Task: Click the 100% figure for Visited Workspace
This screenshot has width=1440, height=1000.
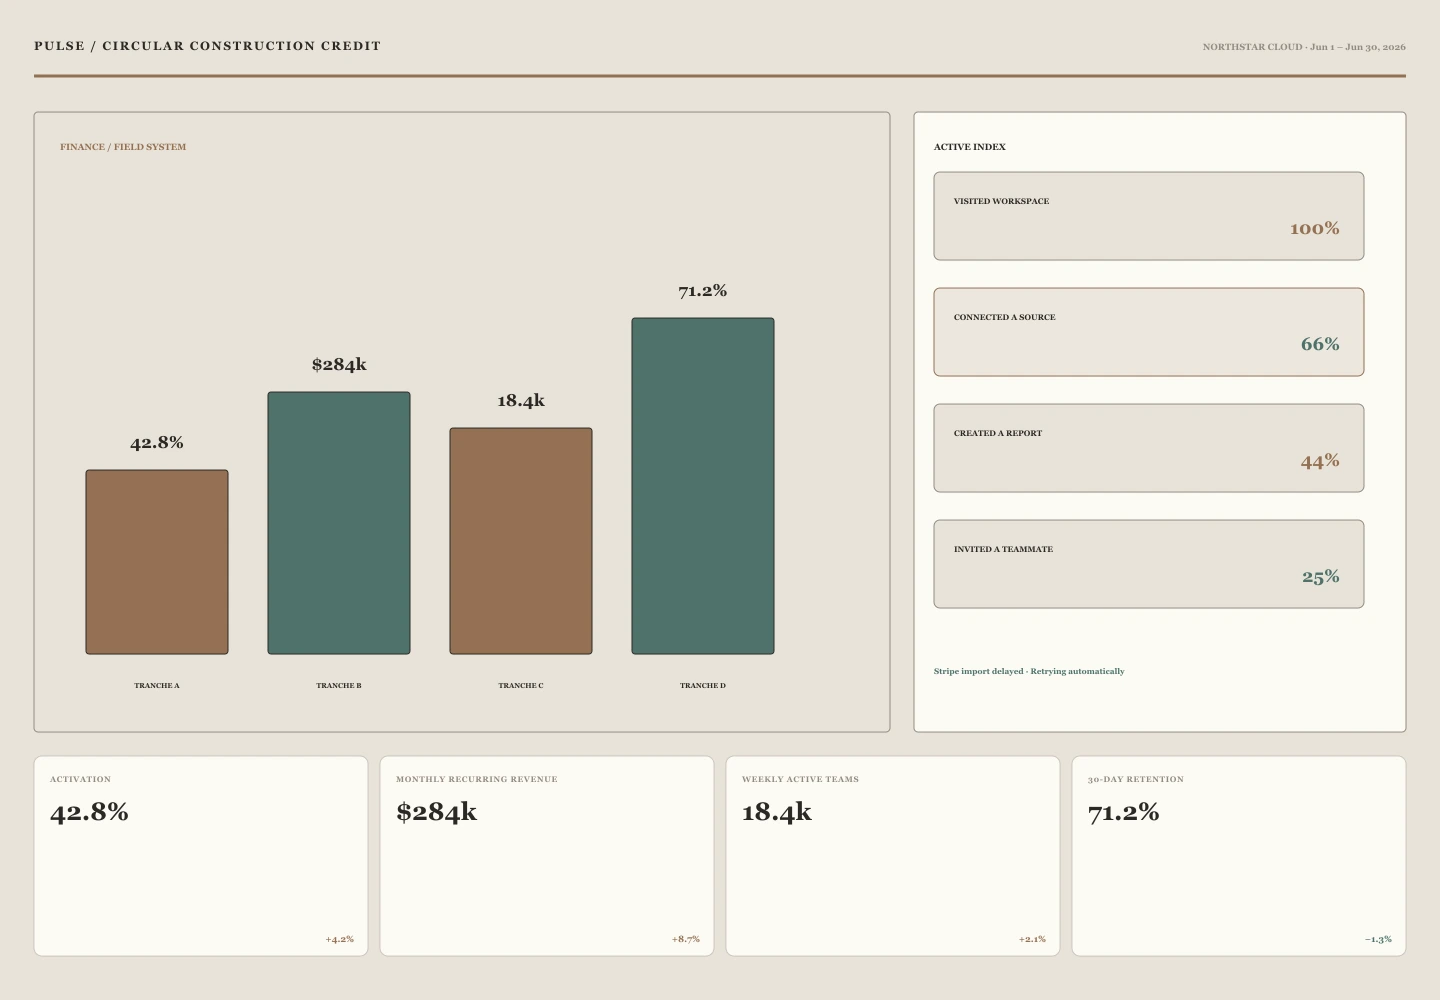Action: click(x=1315, y=229)
